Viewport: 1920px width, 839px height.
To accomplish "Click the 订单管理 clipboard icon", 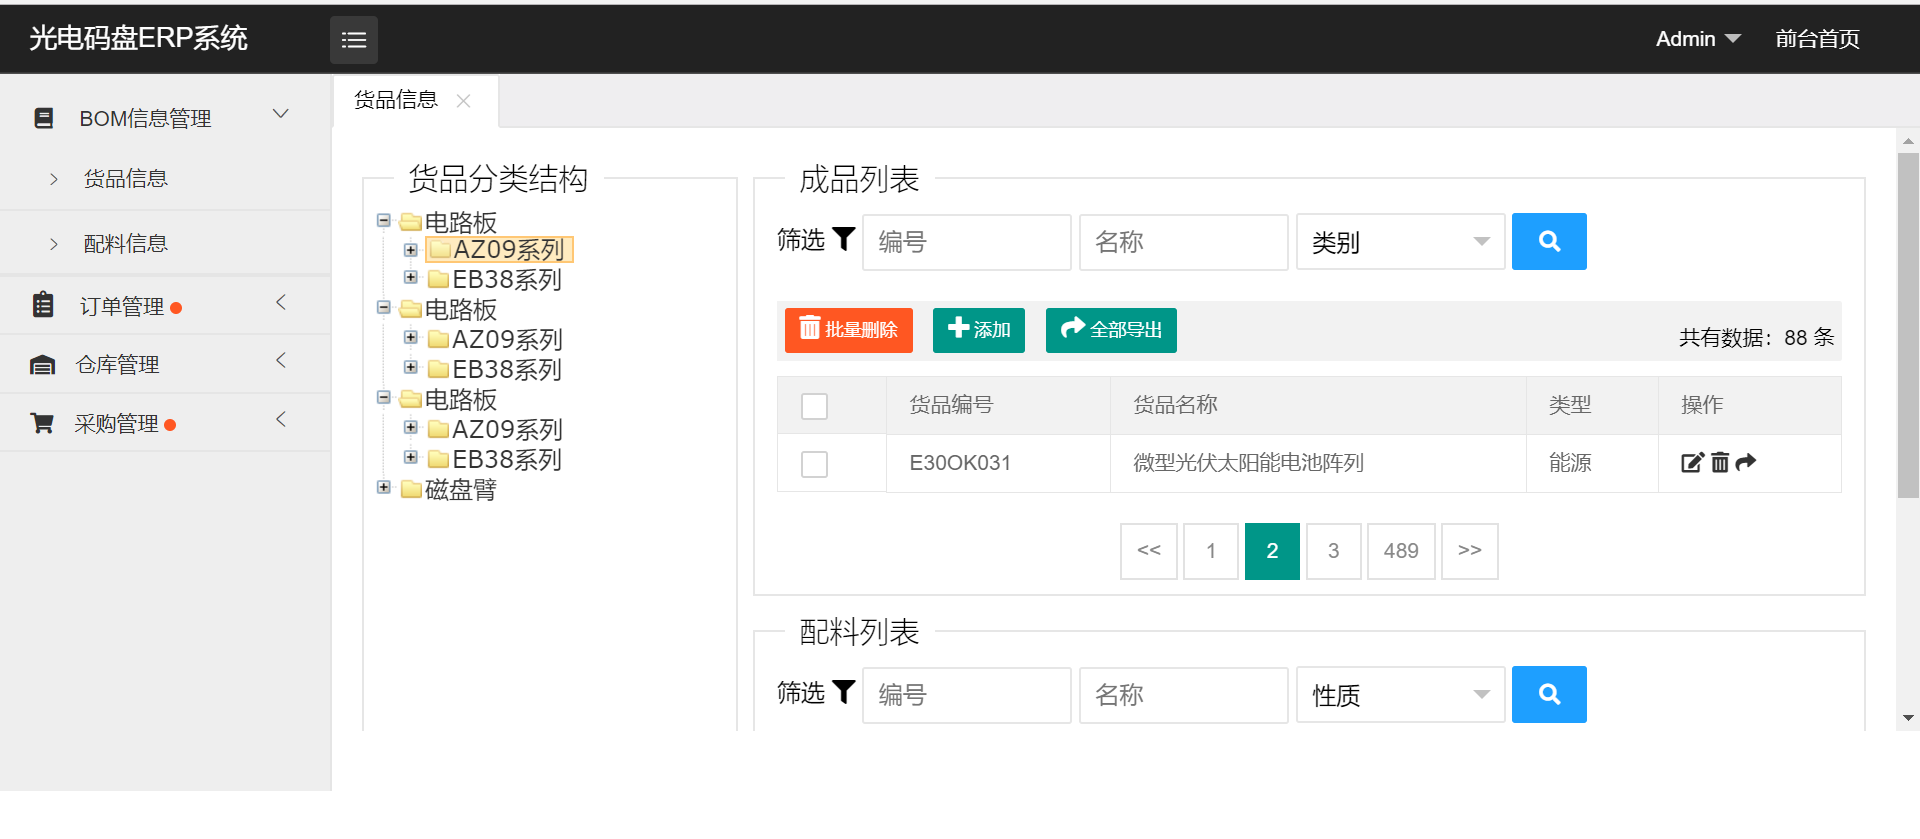I will coord(43,304).
